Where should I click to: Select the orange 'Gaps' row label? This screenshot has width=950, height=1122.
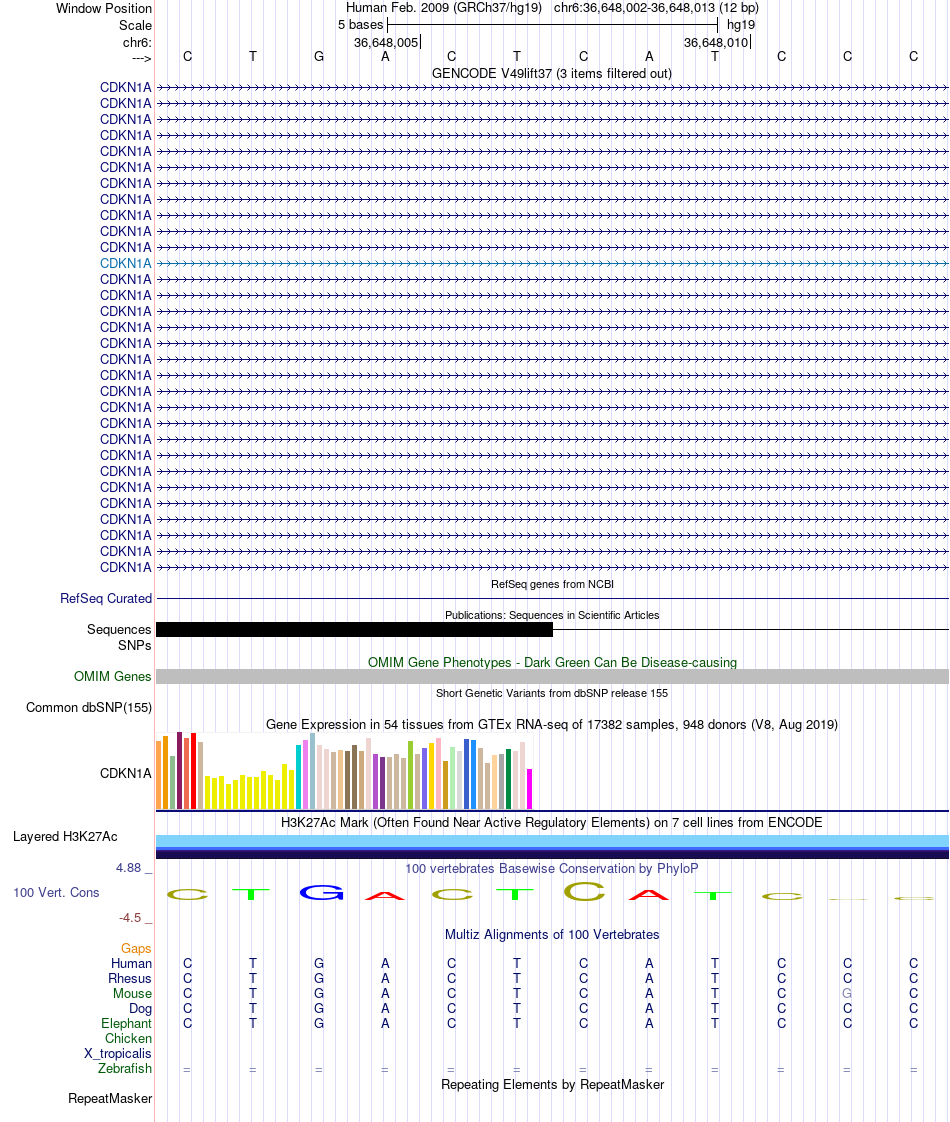click(x=136, y=949)
